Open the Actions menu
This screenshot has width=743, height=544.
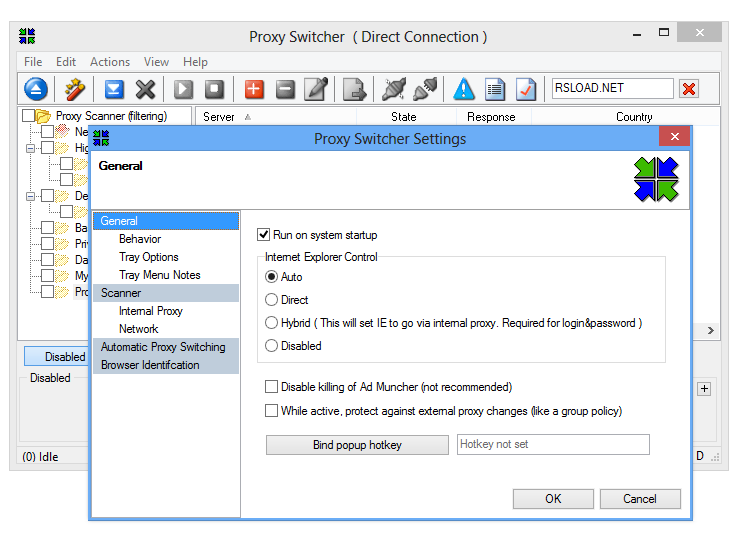point(110,62)
